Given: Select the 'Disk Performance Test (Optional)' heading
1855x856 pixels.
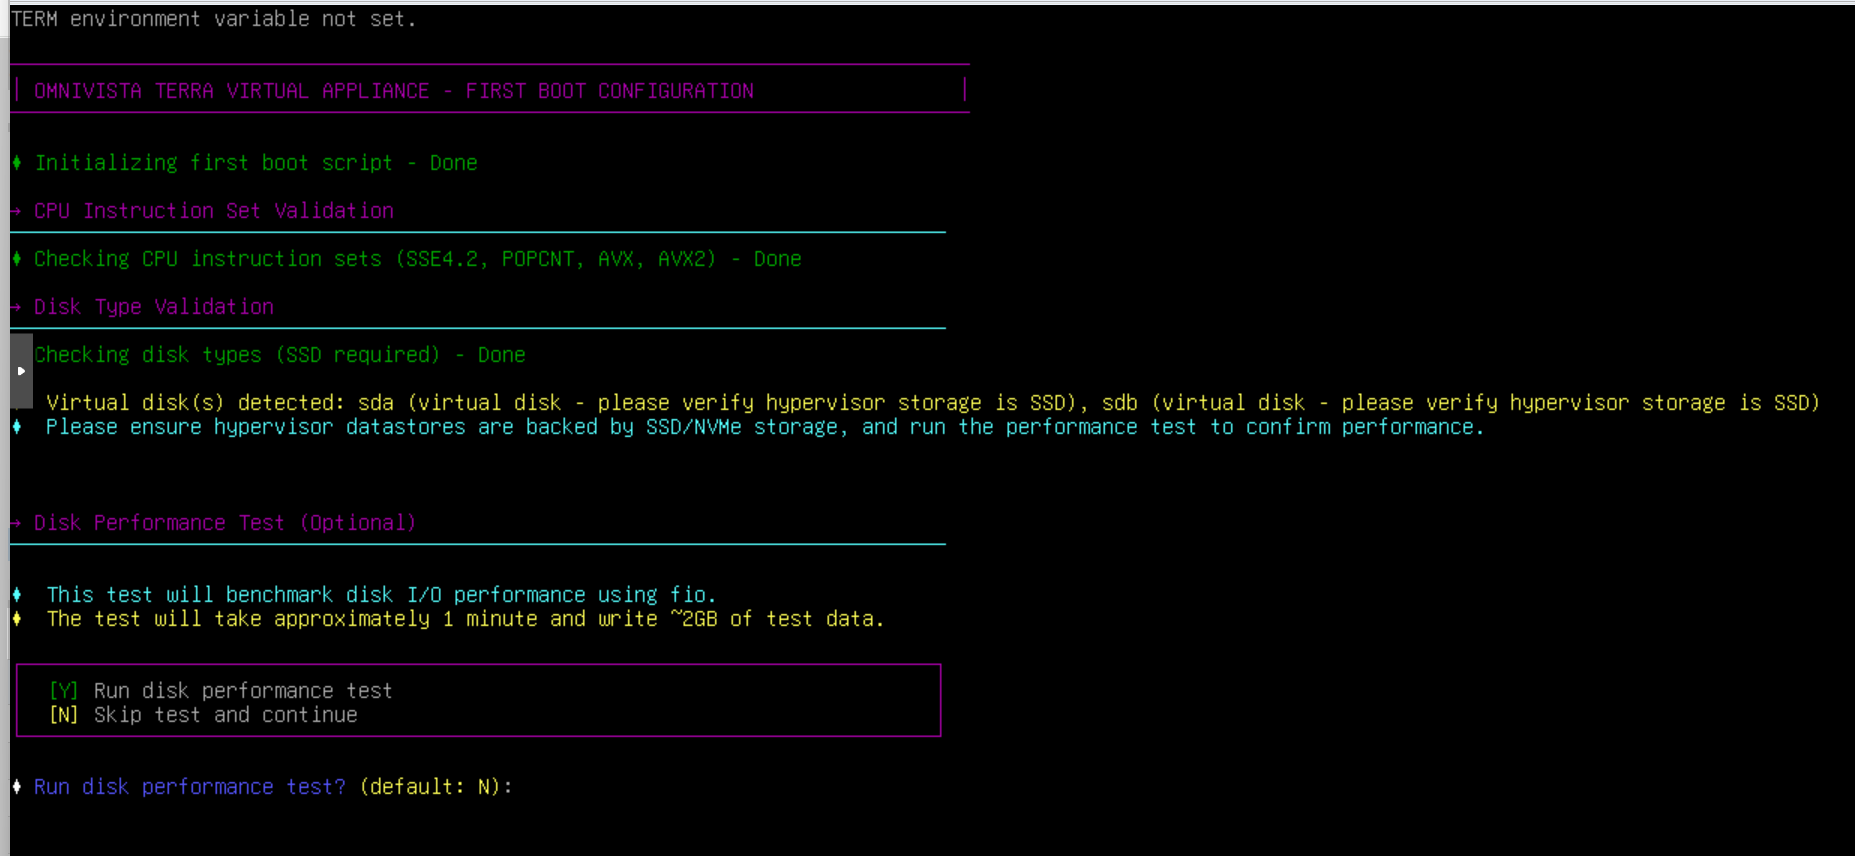Looking at the screenshot, I should 225,523.
